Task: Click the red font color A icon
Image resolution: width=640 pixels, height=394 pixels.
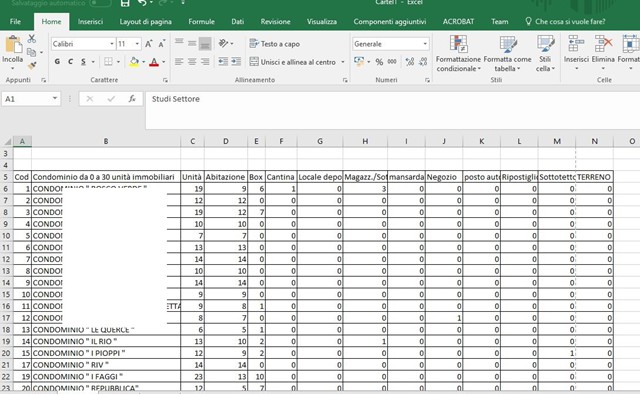Action: pyautogui.click(x=154, y=62)
